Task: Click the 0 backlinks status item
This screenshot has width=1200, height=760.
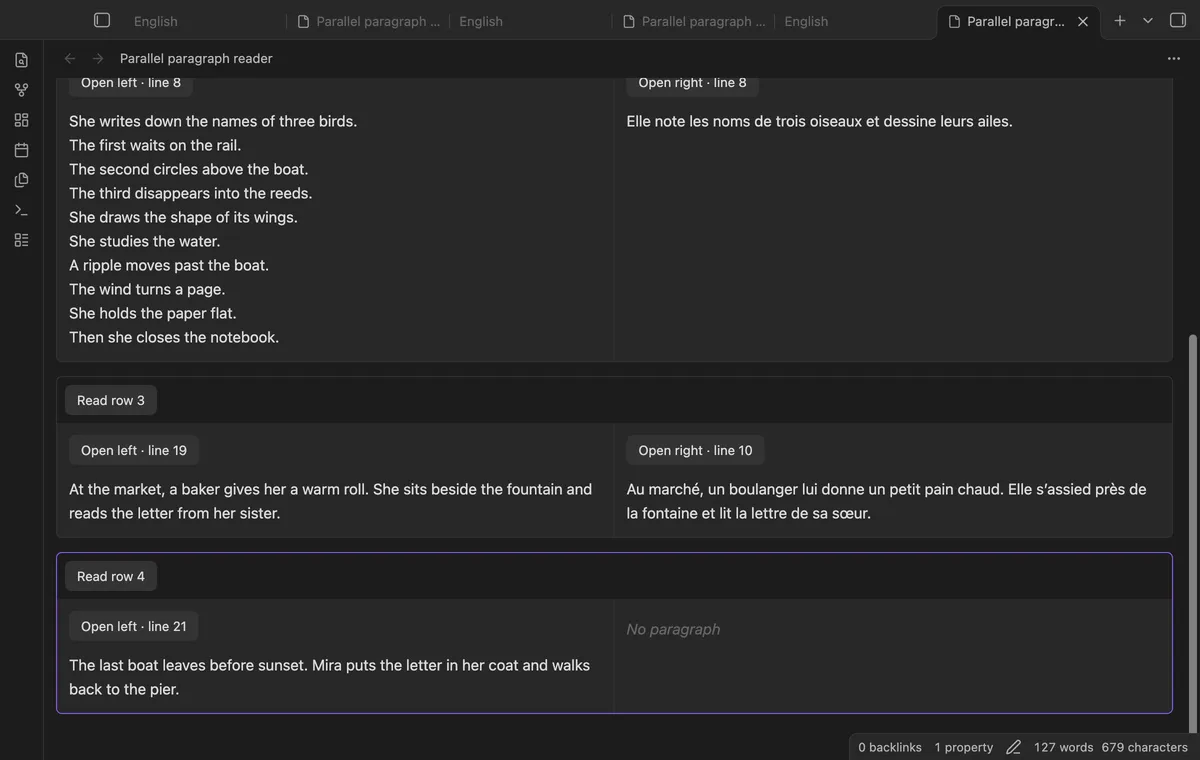Action: coord(890,747)
